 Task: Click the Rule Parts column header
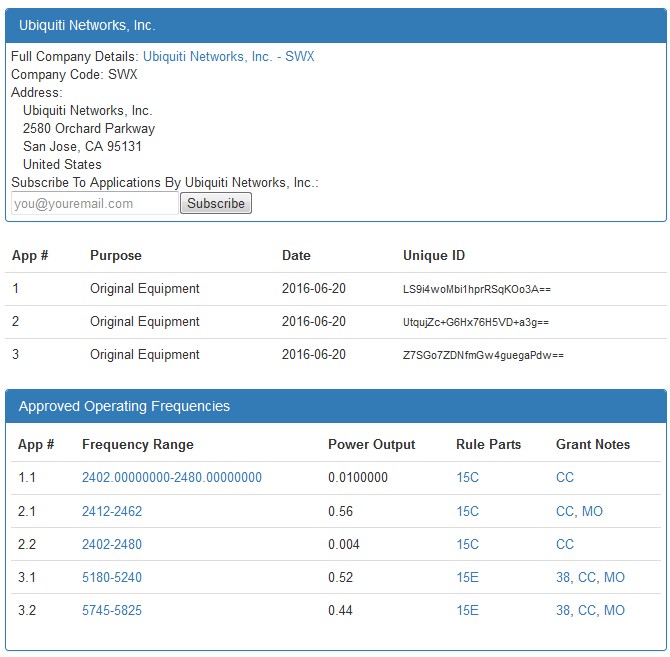(x=489, y=444)
